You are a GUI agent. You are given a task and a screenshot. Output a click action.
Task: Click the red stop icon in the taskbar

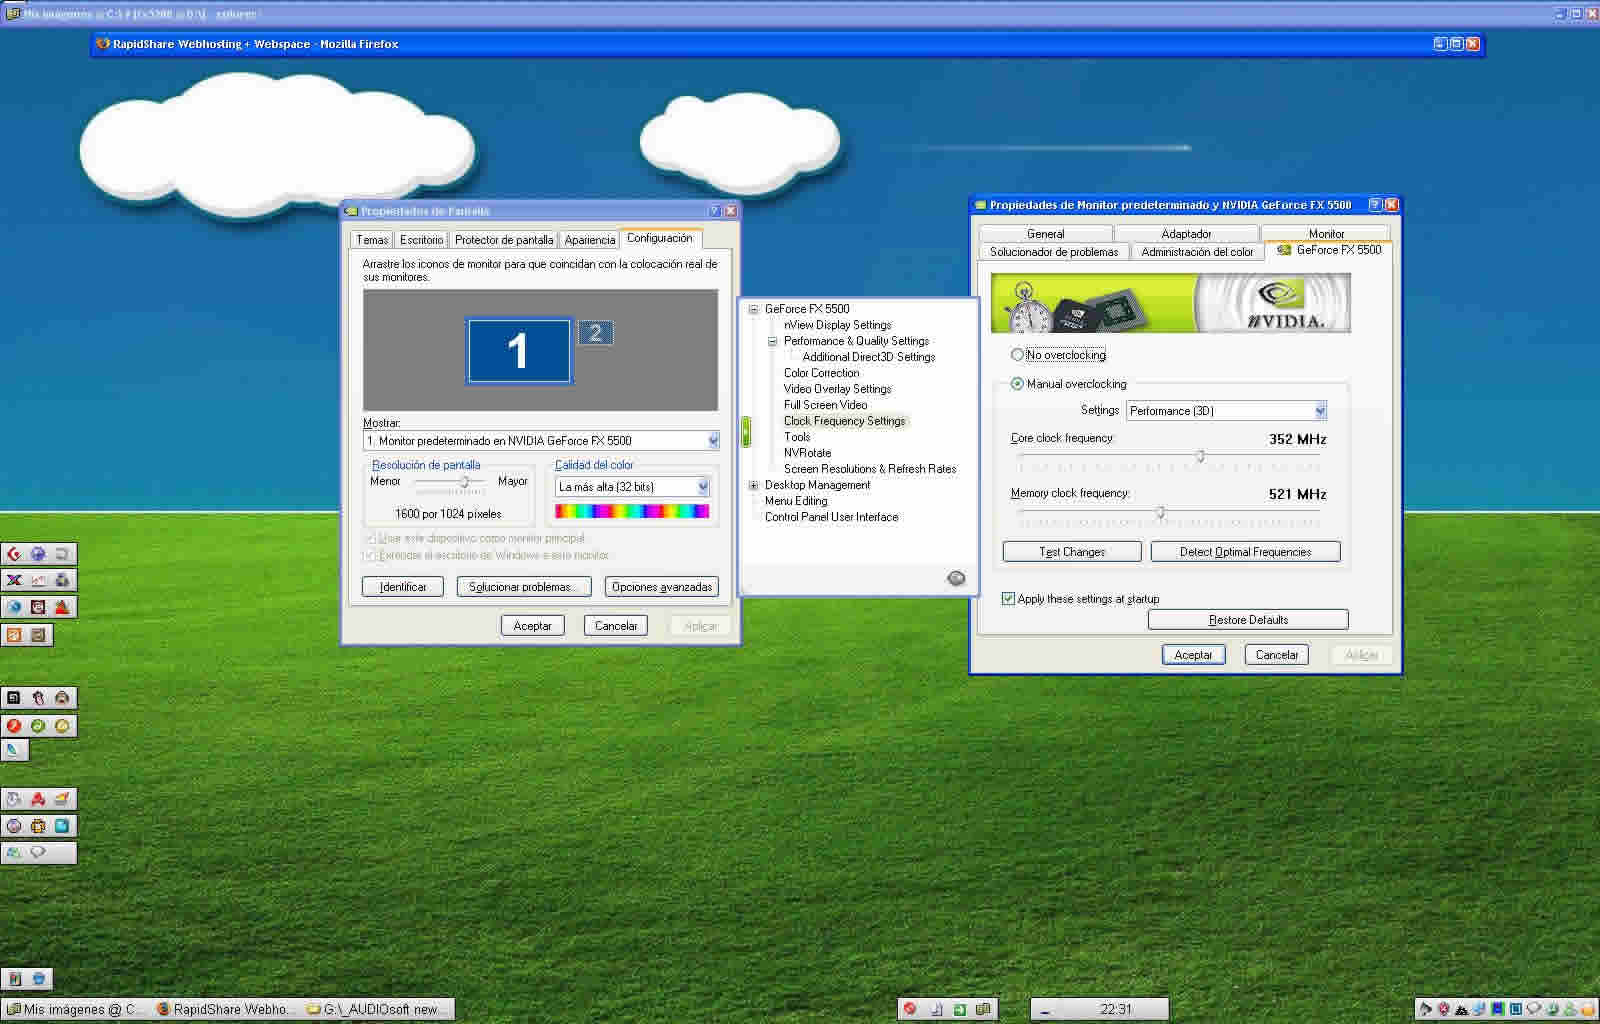[910, 1009]
